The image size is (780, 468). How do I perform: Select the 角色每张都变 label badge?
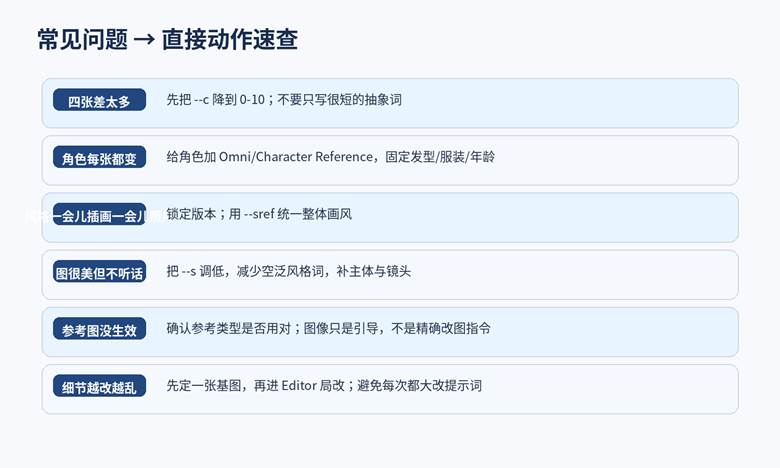click(99, 158)
